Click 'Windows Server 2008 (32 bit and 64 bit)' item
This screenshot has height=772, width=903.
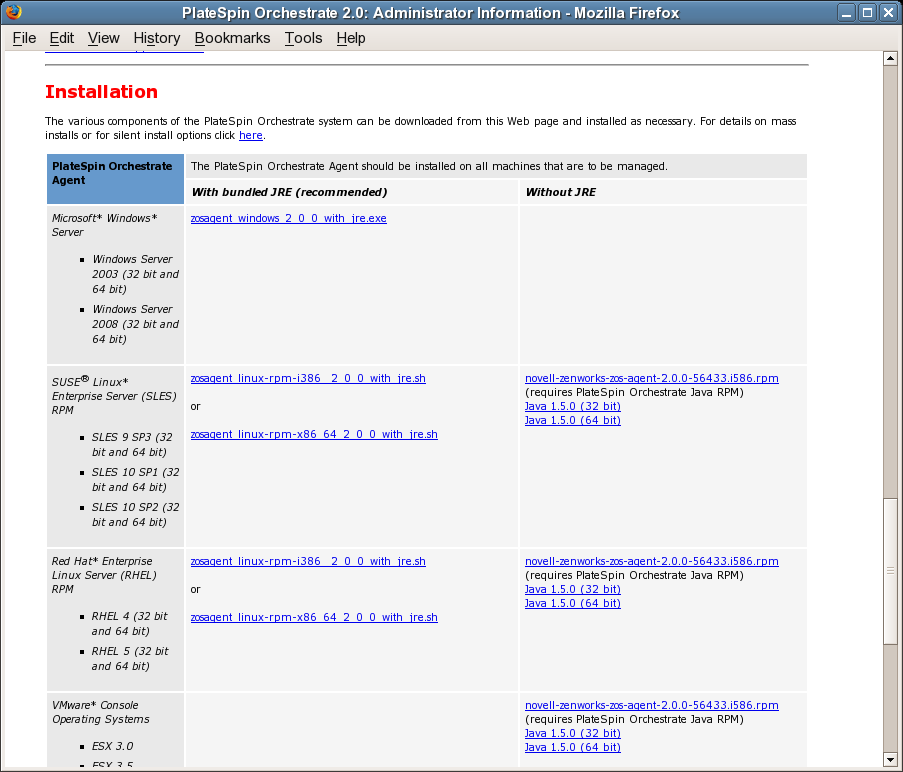point(135,324)
